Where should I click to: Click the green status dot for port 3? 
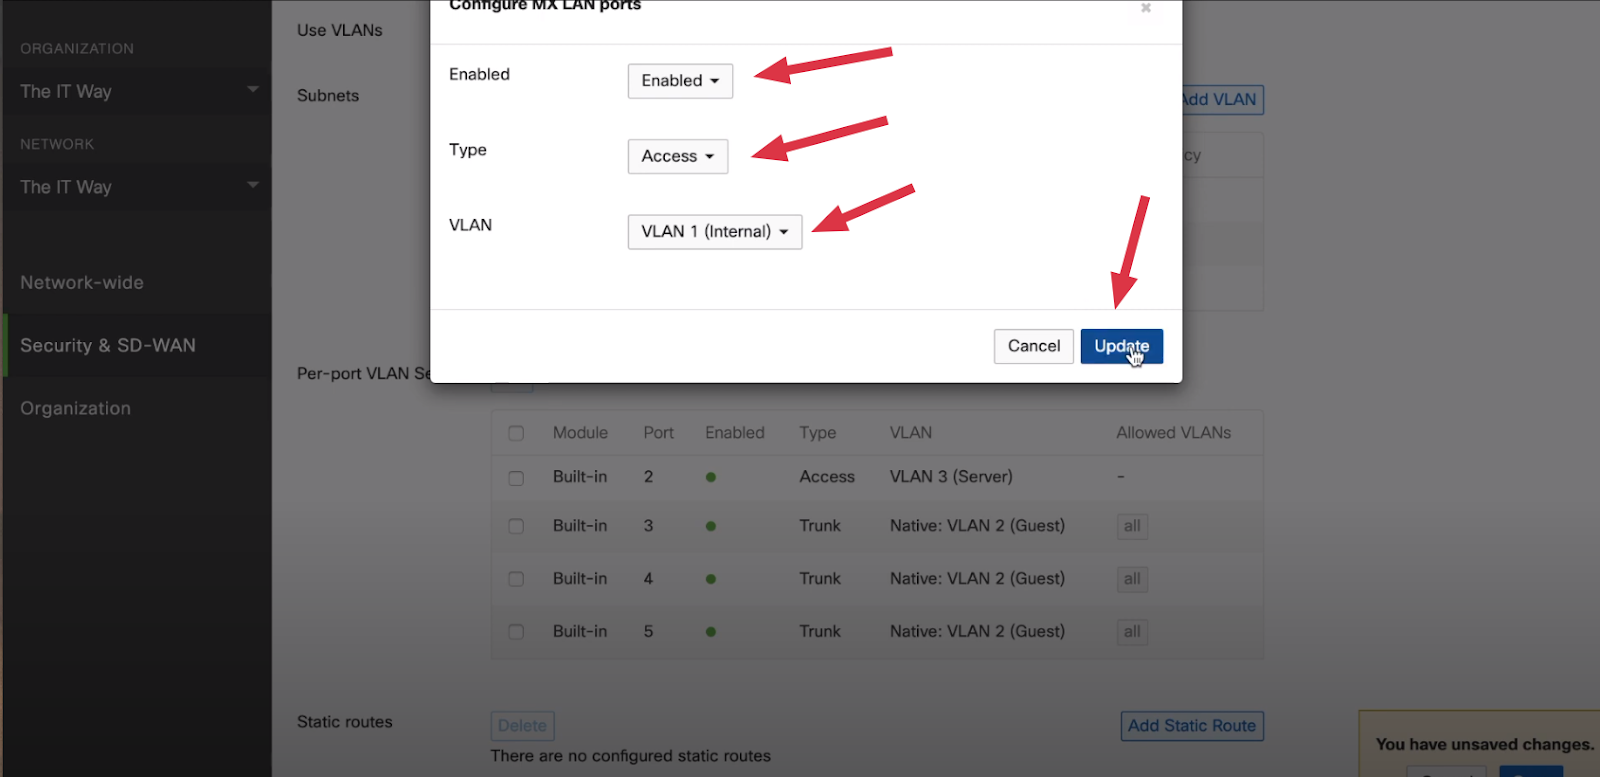(710, 526)
